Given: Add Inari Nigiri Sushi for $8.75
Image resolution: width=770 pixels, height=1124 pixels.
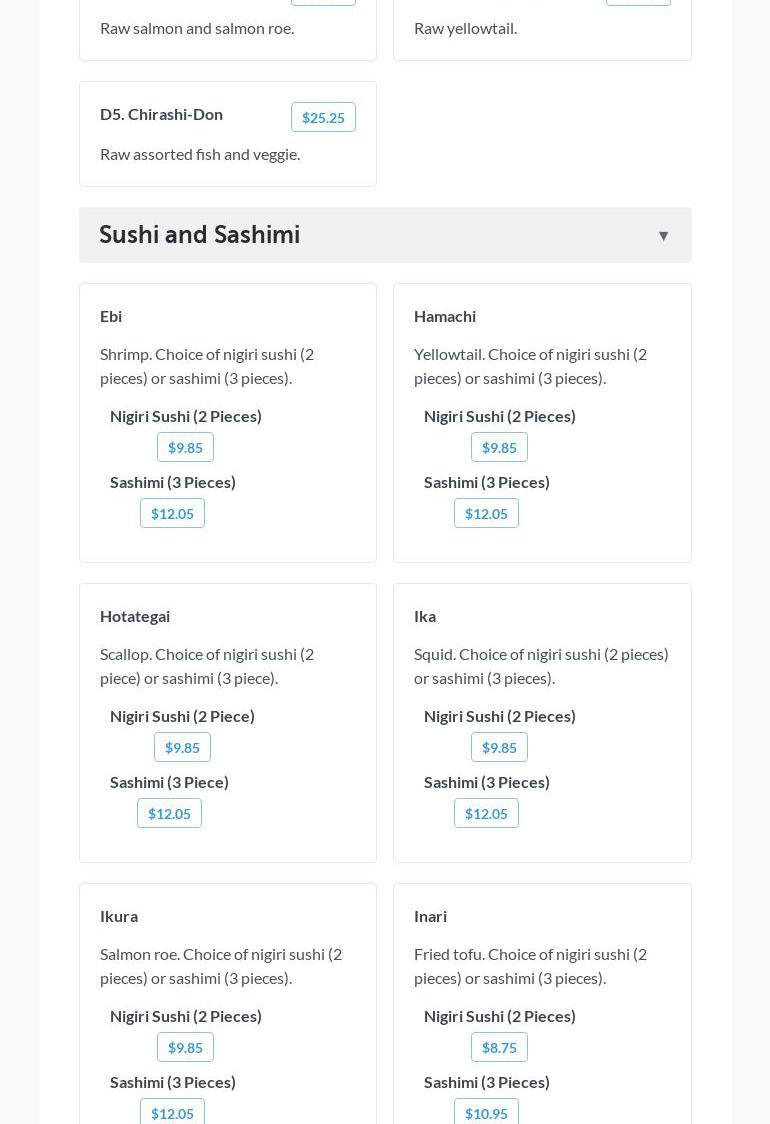Looking at the screenshot, I should (499, 1048).
